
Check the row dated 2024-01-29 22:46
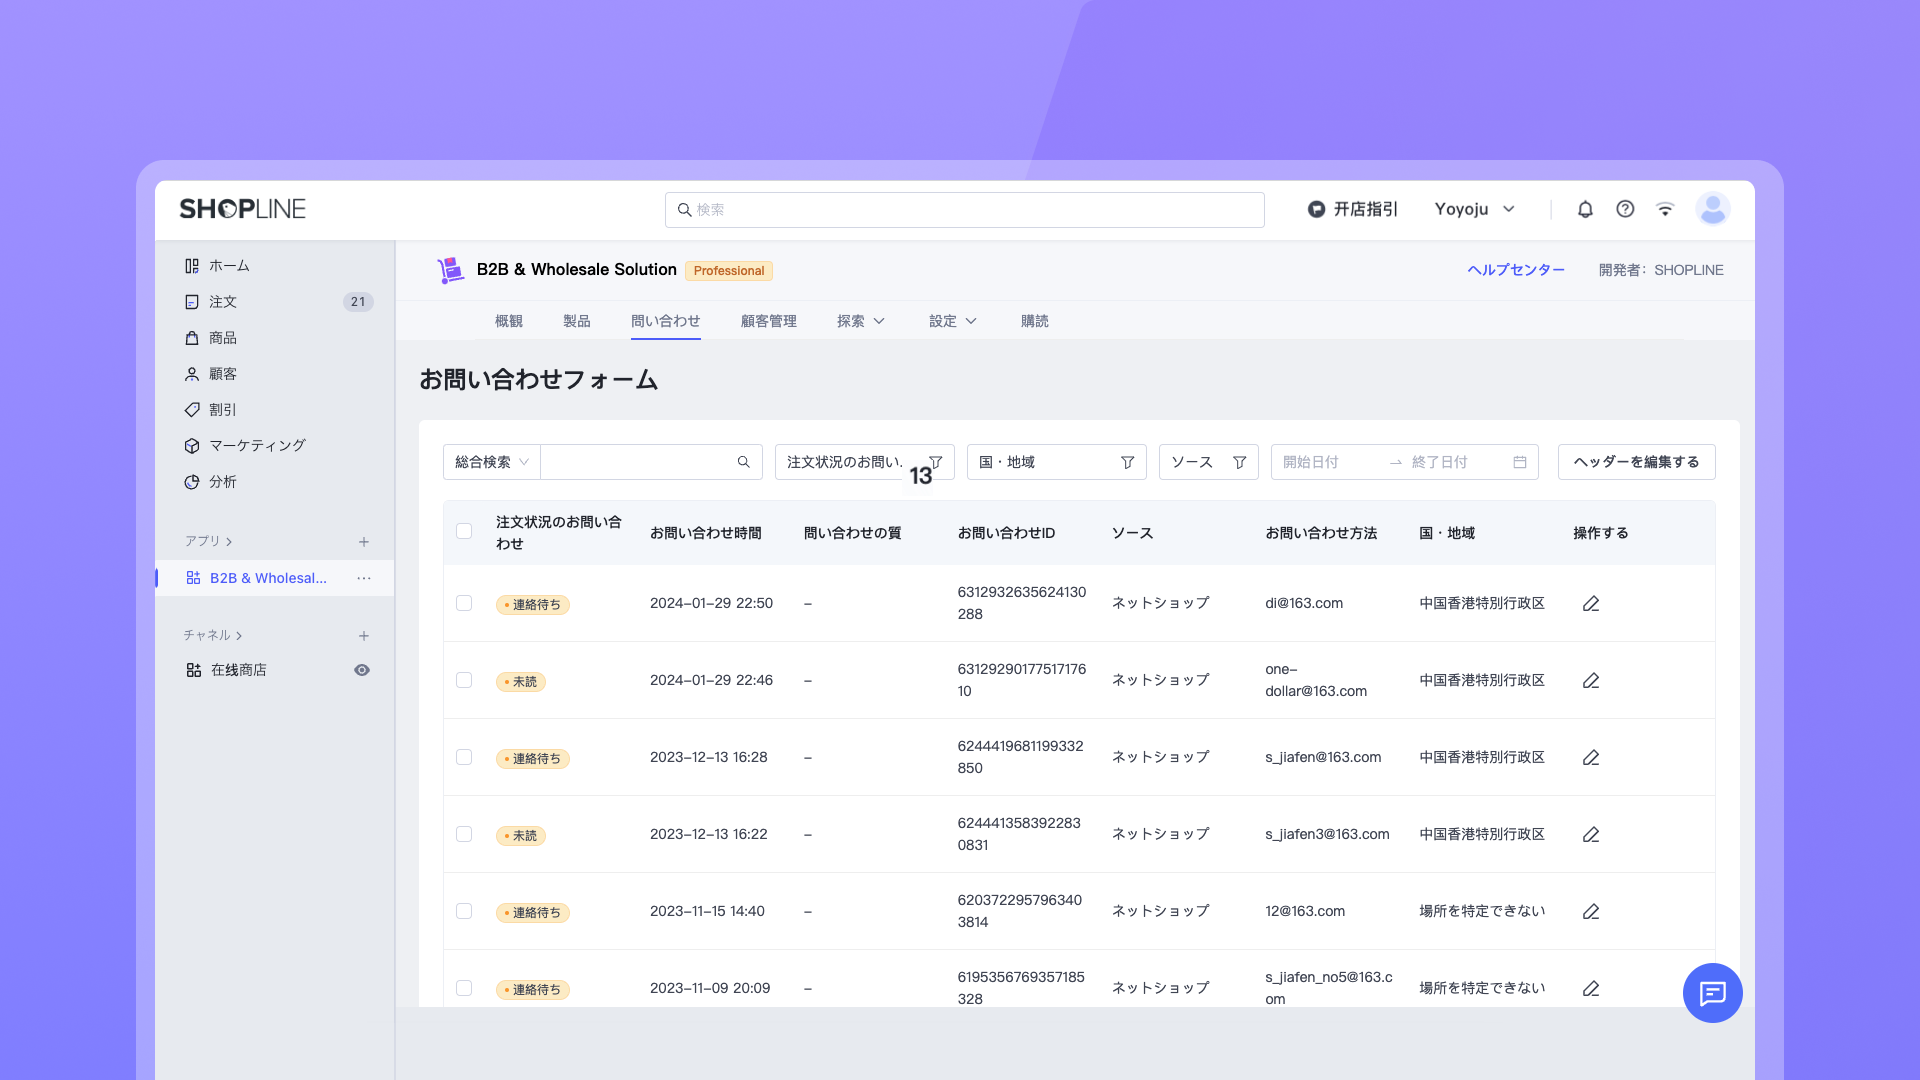(464, 680)
